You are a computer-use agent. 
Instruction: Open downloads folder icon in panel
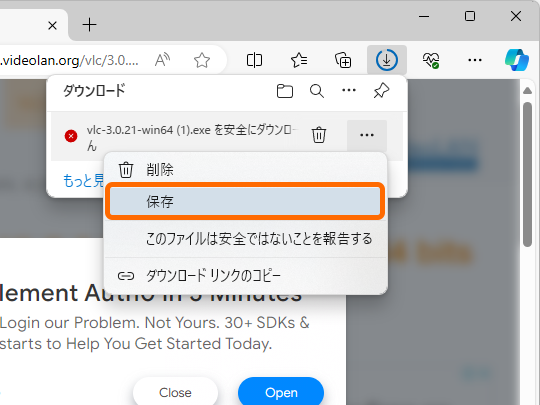(x=285, y=91)
